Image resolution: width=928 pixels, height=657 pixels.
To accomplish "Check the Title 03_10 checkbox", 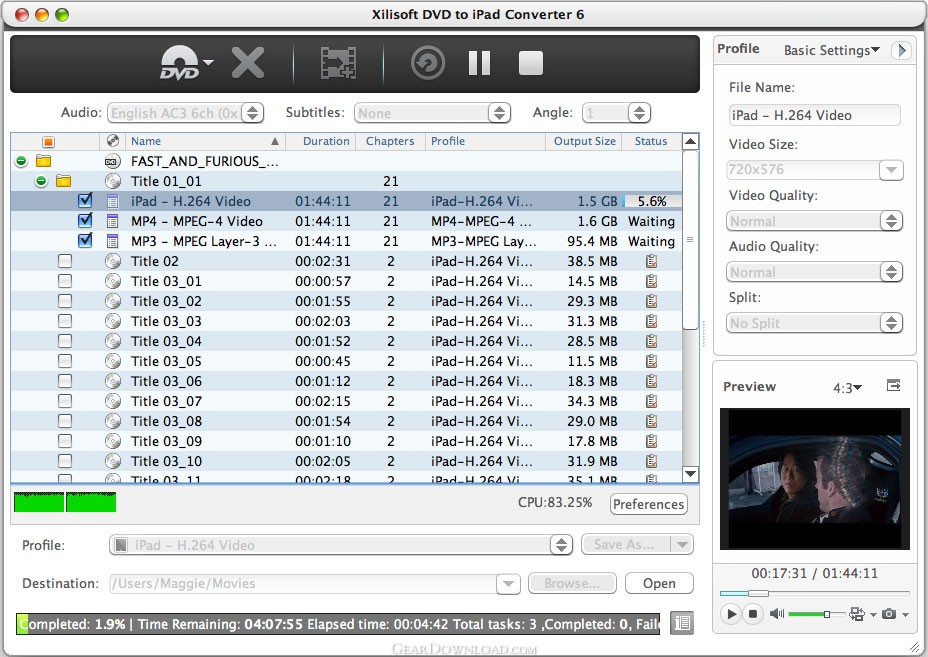I will tap(65, 460).
